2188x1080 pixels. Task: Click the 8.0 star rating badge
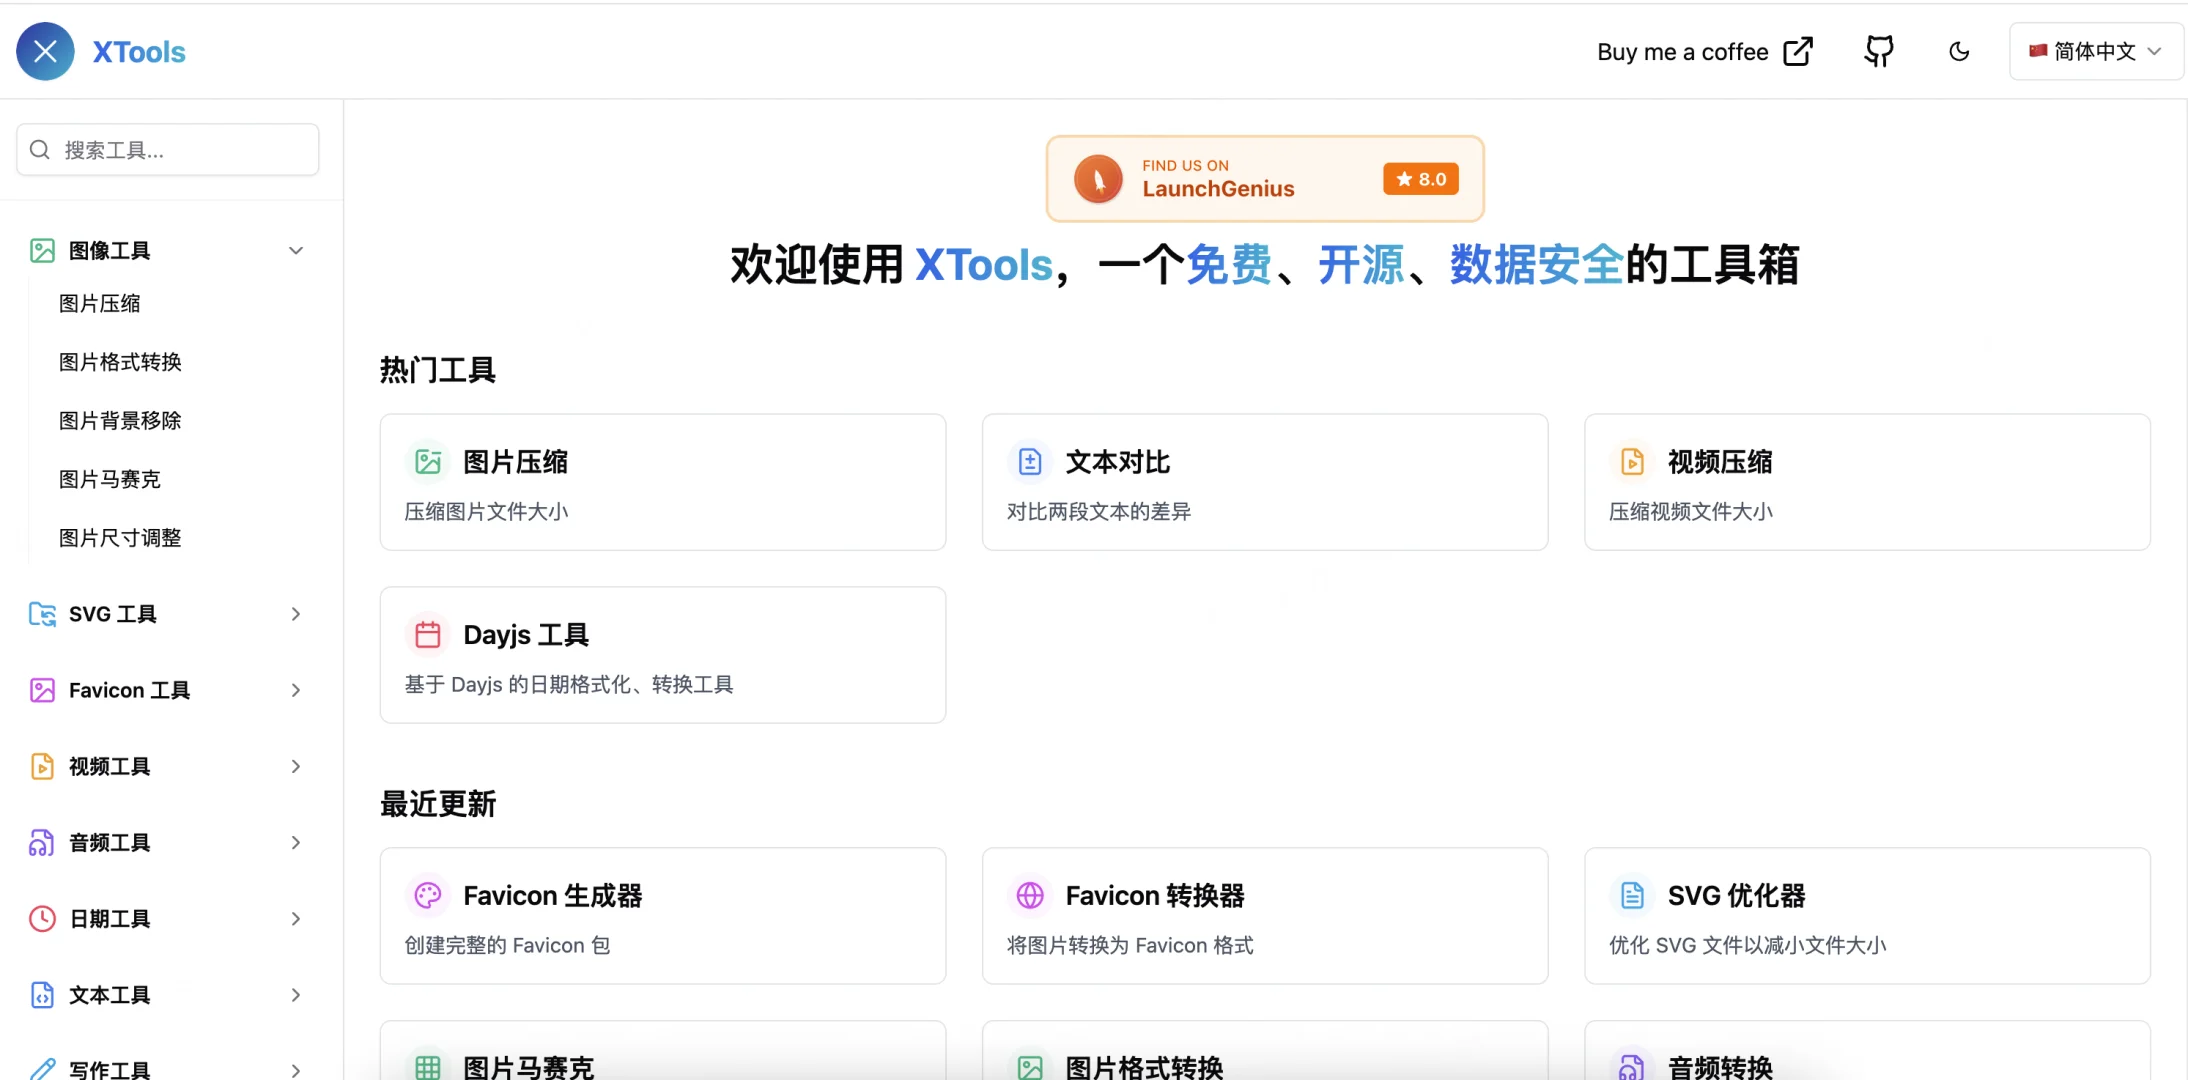[x=1419, y=178]
